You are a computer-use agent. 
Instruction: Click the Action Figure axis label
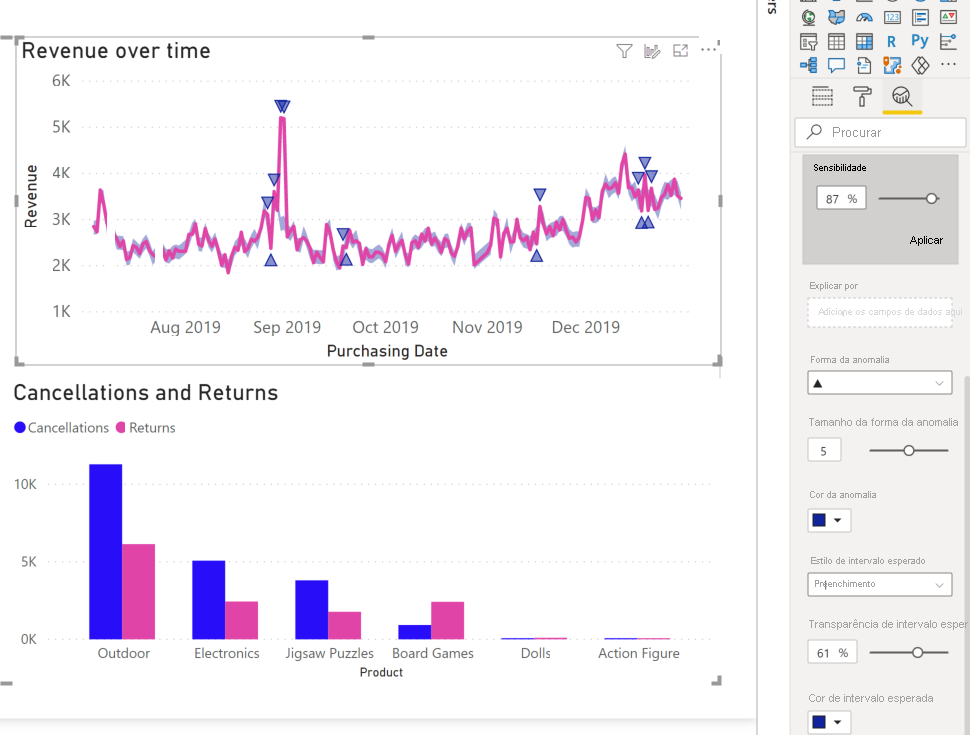pos(638,653)
